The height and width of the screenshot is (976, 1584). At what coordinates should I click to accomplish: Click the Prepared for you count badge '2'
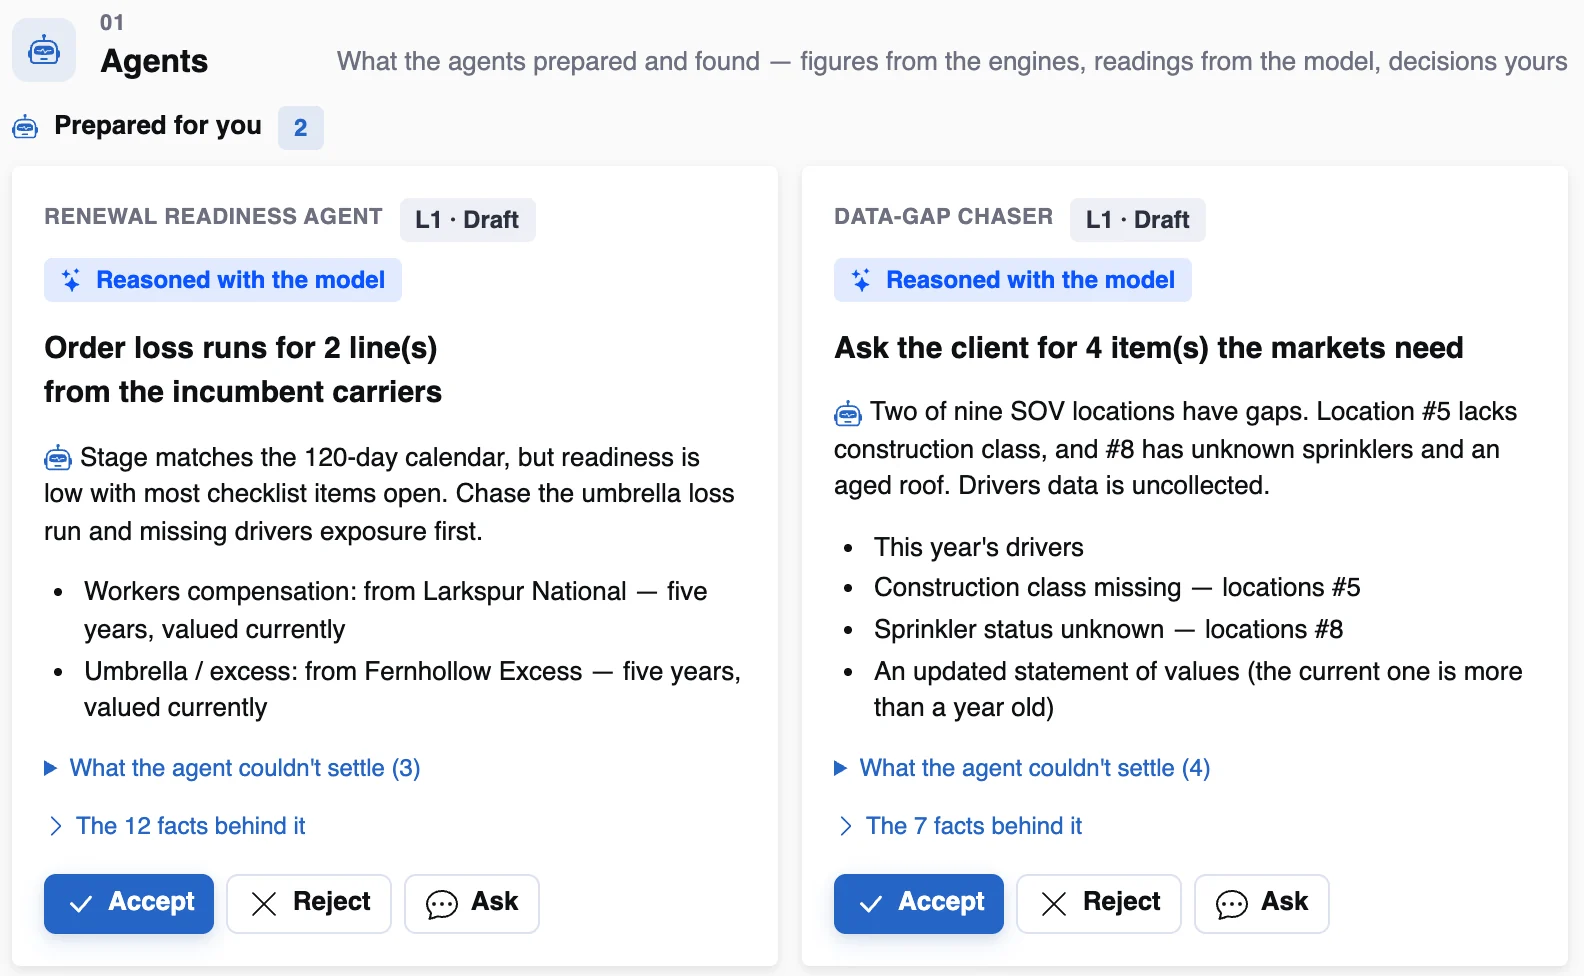(x=301, y=128)
